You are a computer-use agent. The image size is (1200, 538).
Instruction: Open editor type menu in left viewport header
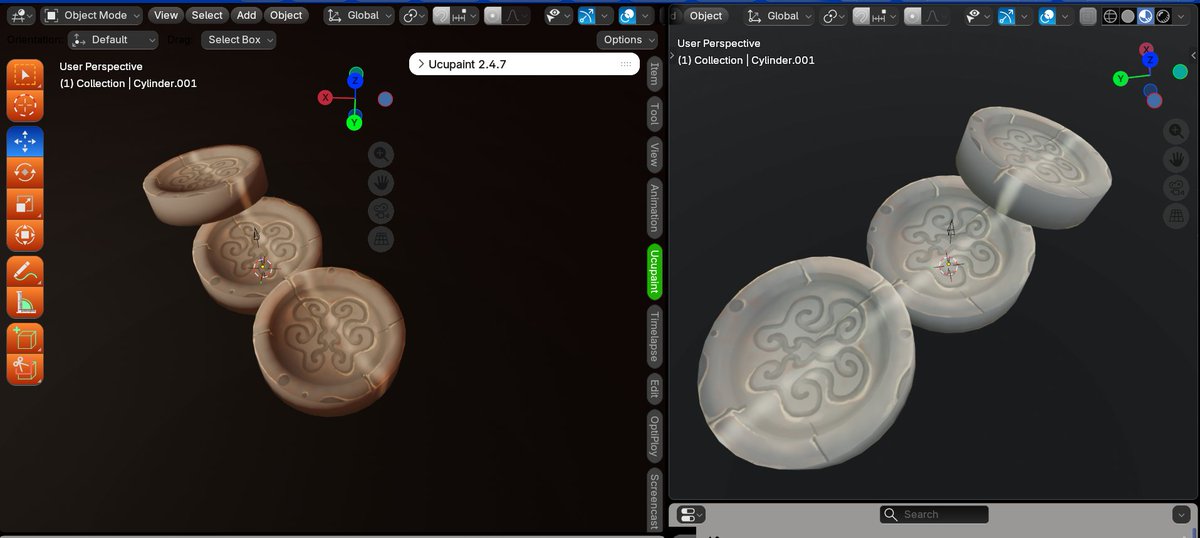21,15
